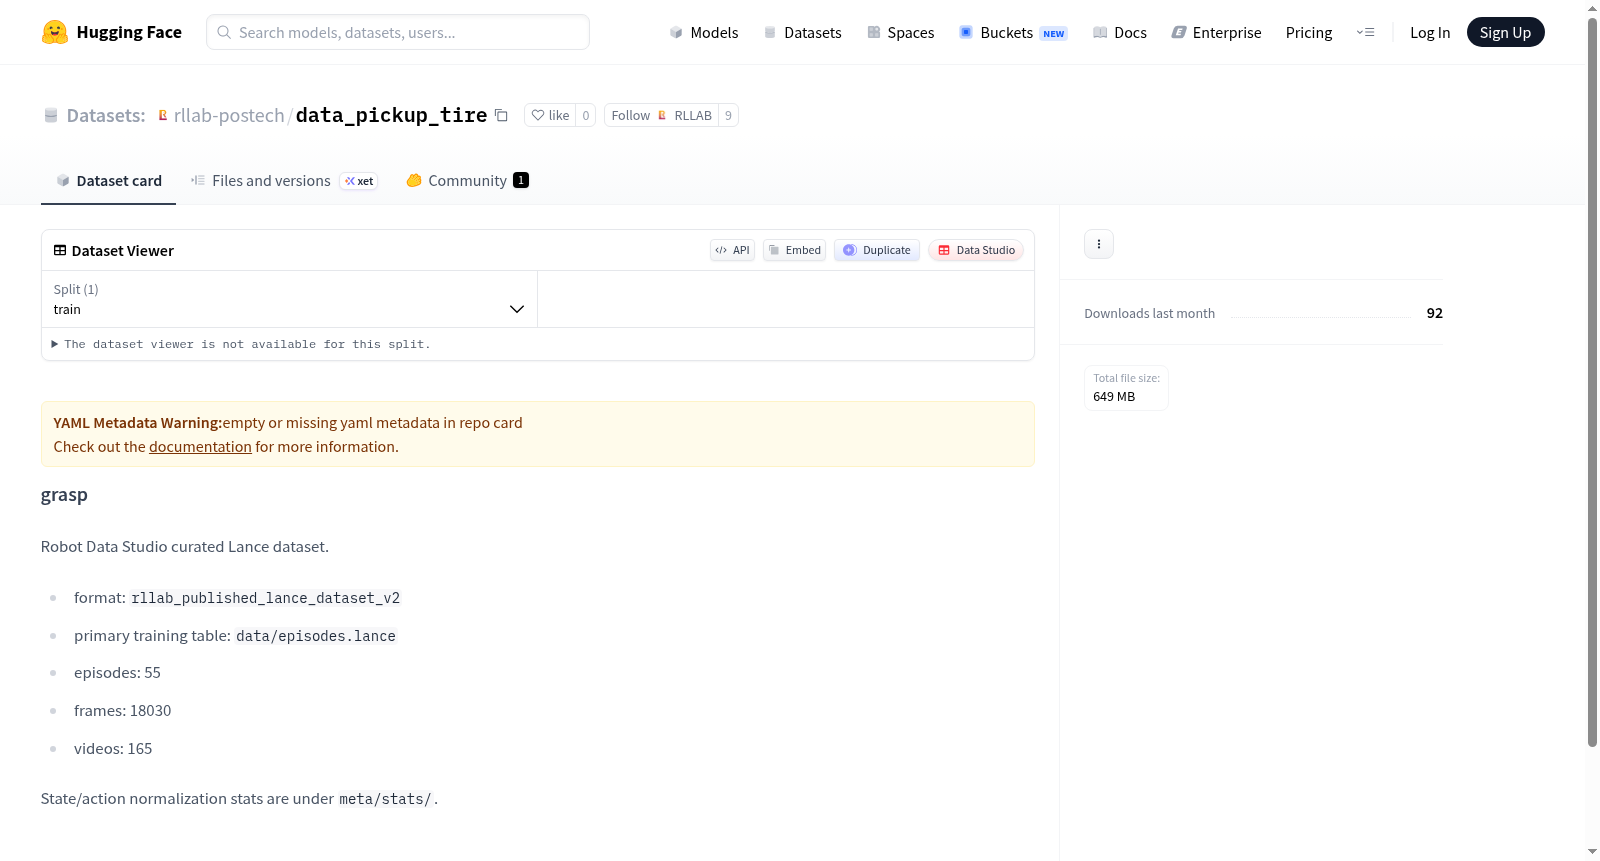Click the Total file size 649 MB box
Screen dimensions: 1600x861
coord(1126,388)
